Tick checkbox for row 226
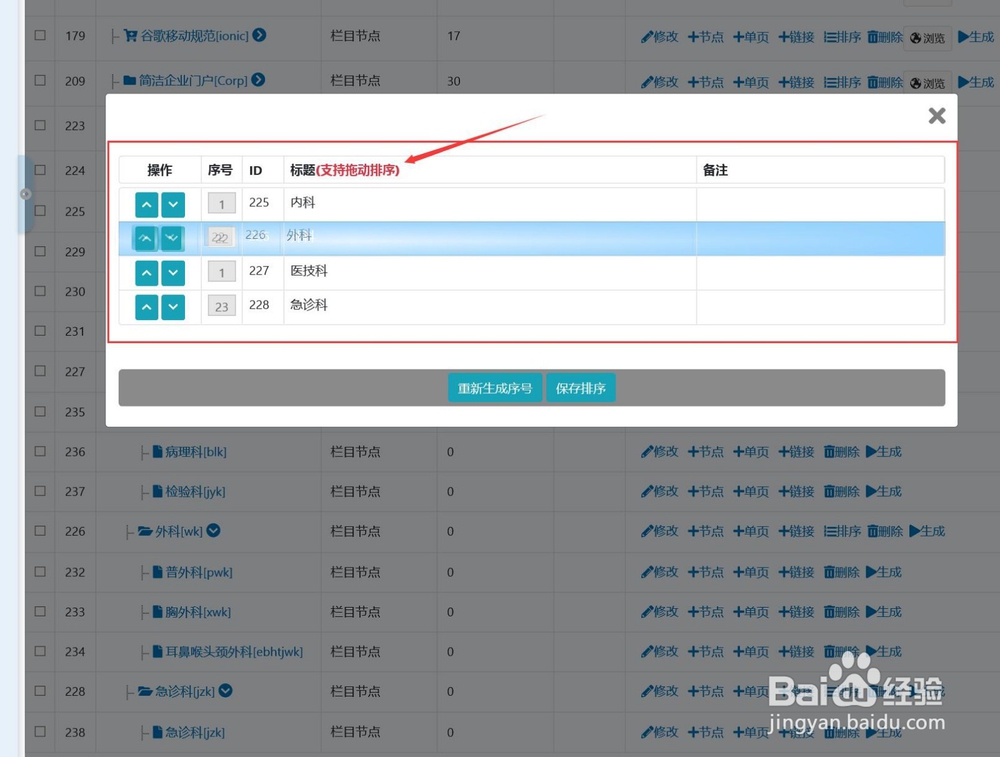Image resolution: width=1000 pixels, height=757 pixels. point(40,531)
